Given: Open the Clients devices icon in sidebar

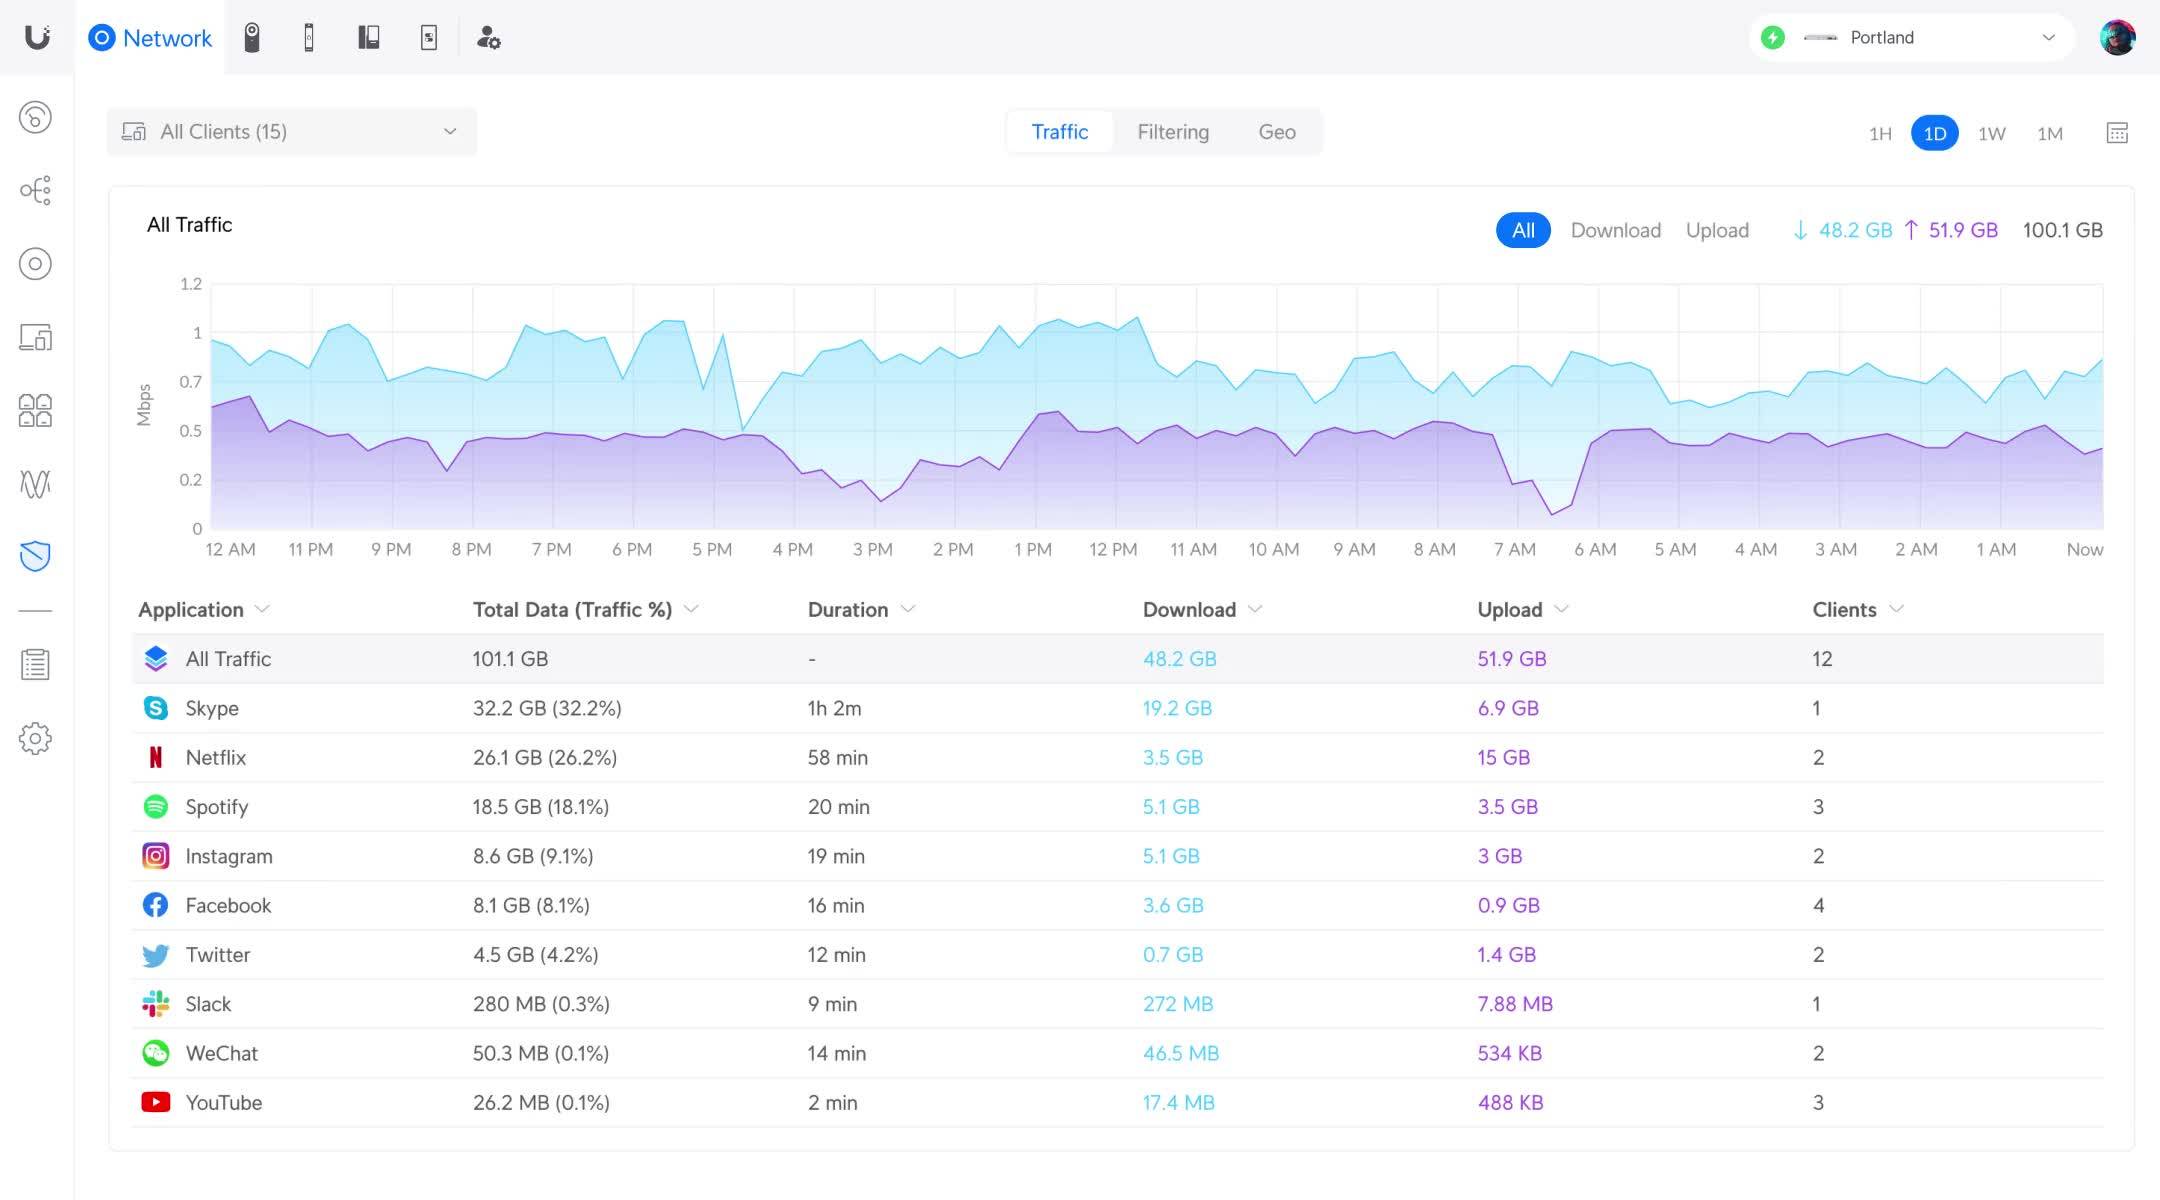Looking at the screenshot, I should [35, 338].
